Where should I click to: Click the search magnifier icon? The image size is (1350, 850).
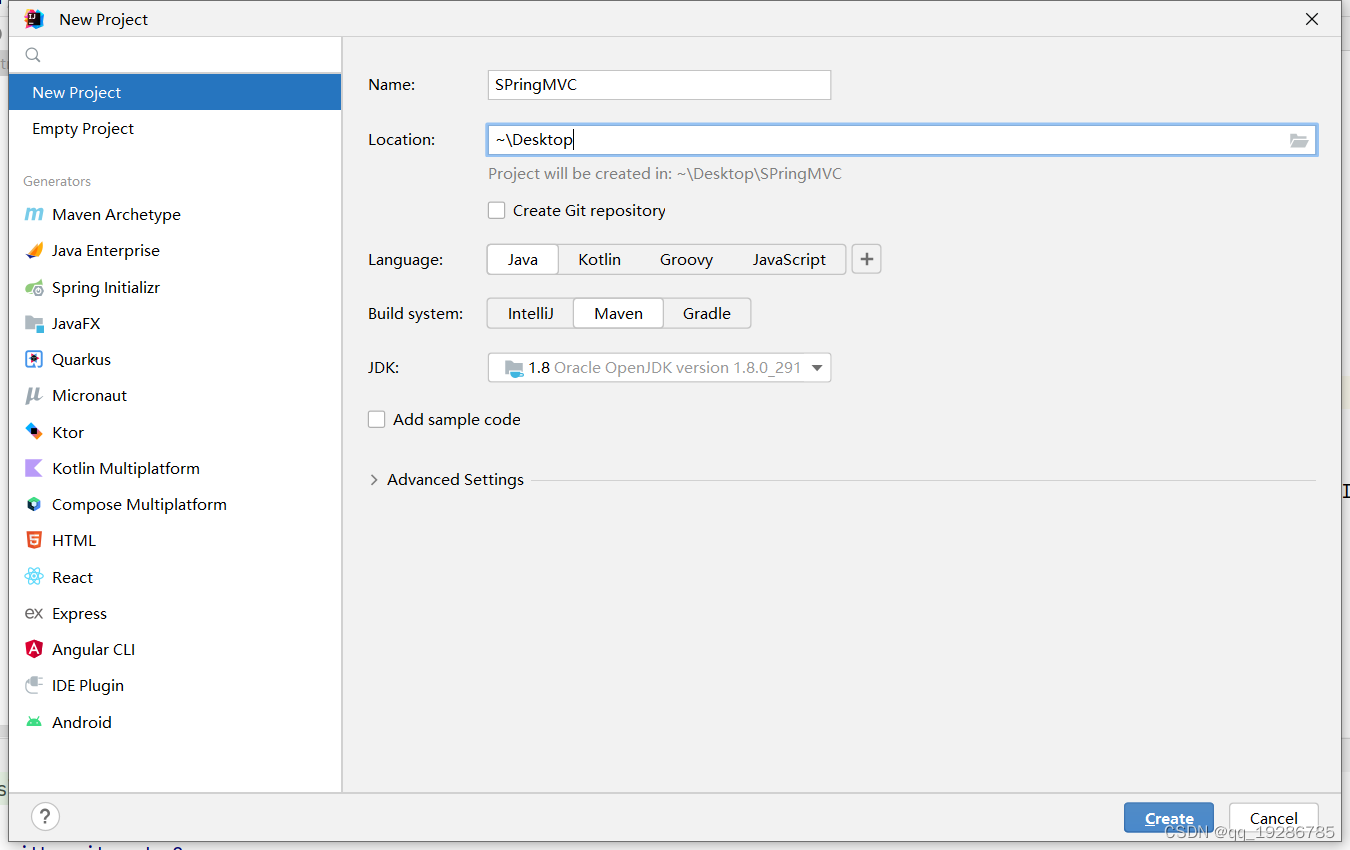click(x=33, y=55)
